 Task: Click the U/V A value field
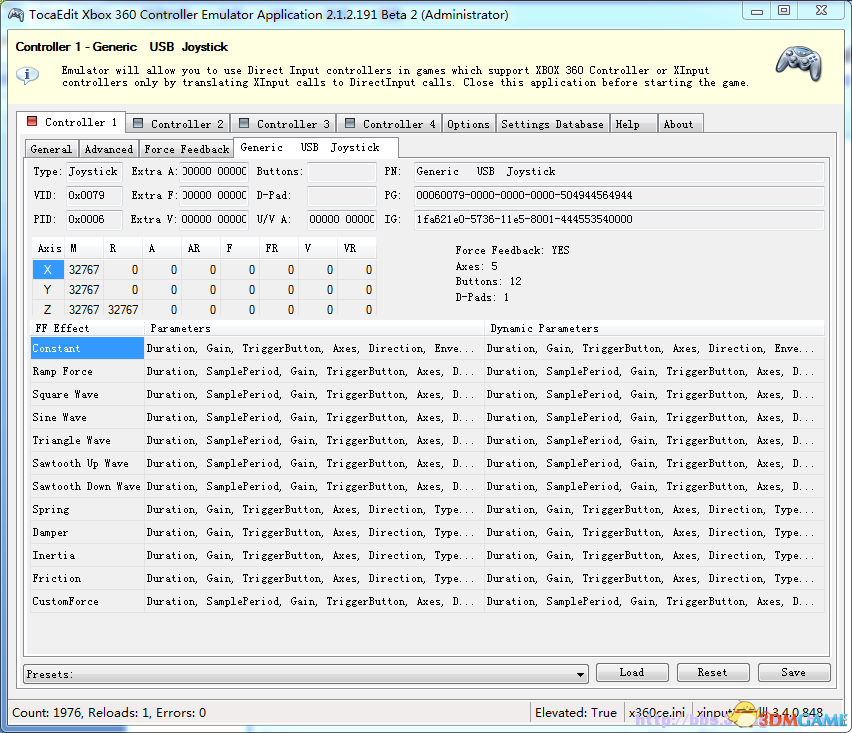[x=342, y=220]
